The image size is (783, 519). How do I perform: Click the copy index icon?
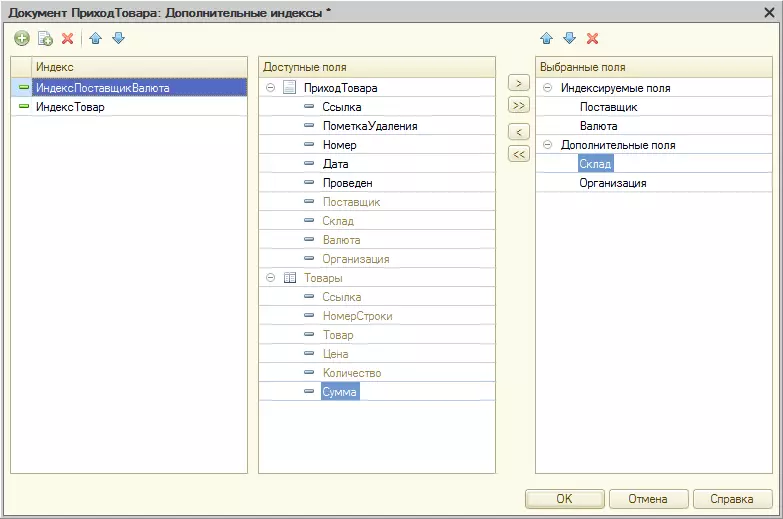click(x=45, y=38)
